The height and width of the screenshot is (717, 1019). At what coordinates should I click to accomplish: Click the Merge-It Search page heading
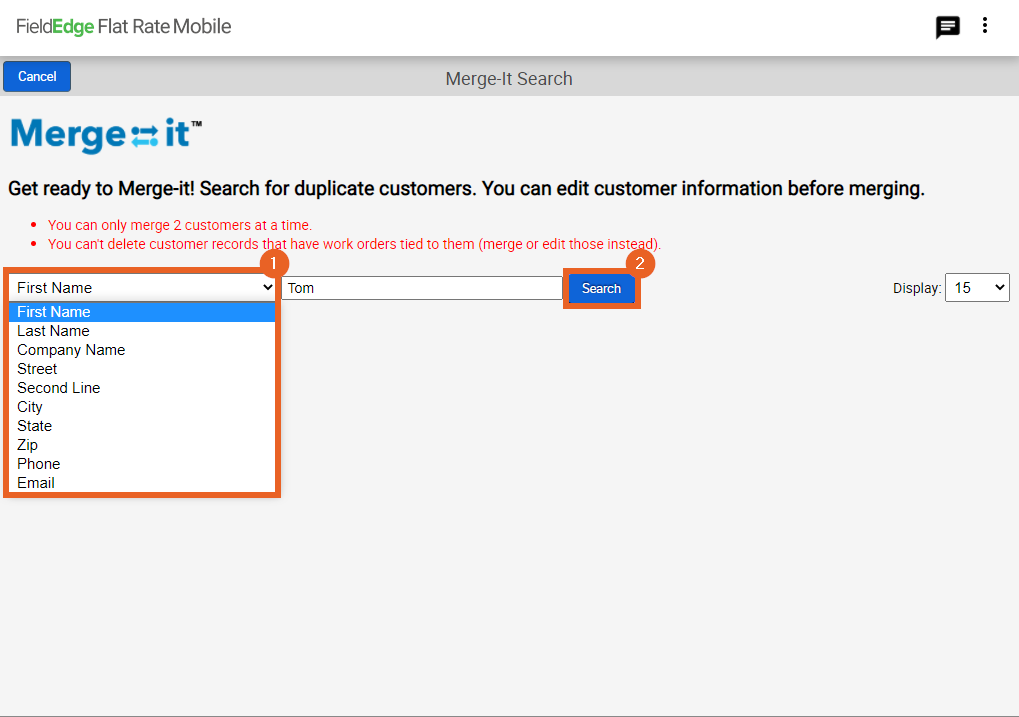pyautogui.click(x=509, y=79)
